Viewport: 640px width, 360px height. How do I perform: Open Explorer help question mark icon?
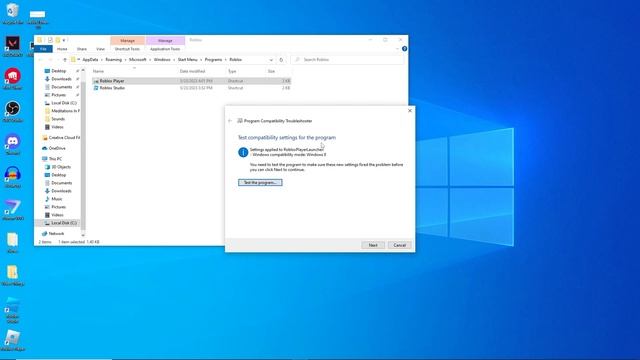coord(404,49)
